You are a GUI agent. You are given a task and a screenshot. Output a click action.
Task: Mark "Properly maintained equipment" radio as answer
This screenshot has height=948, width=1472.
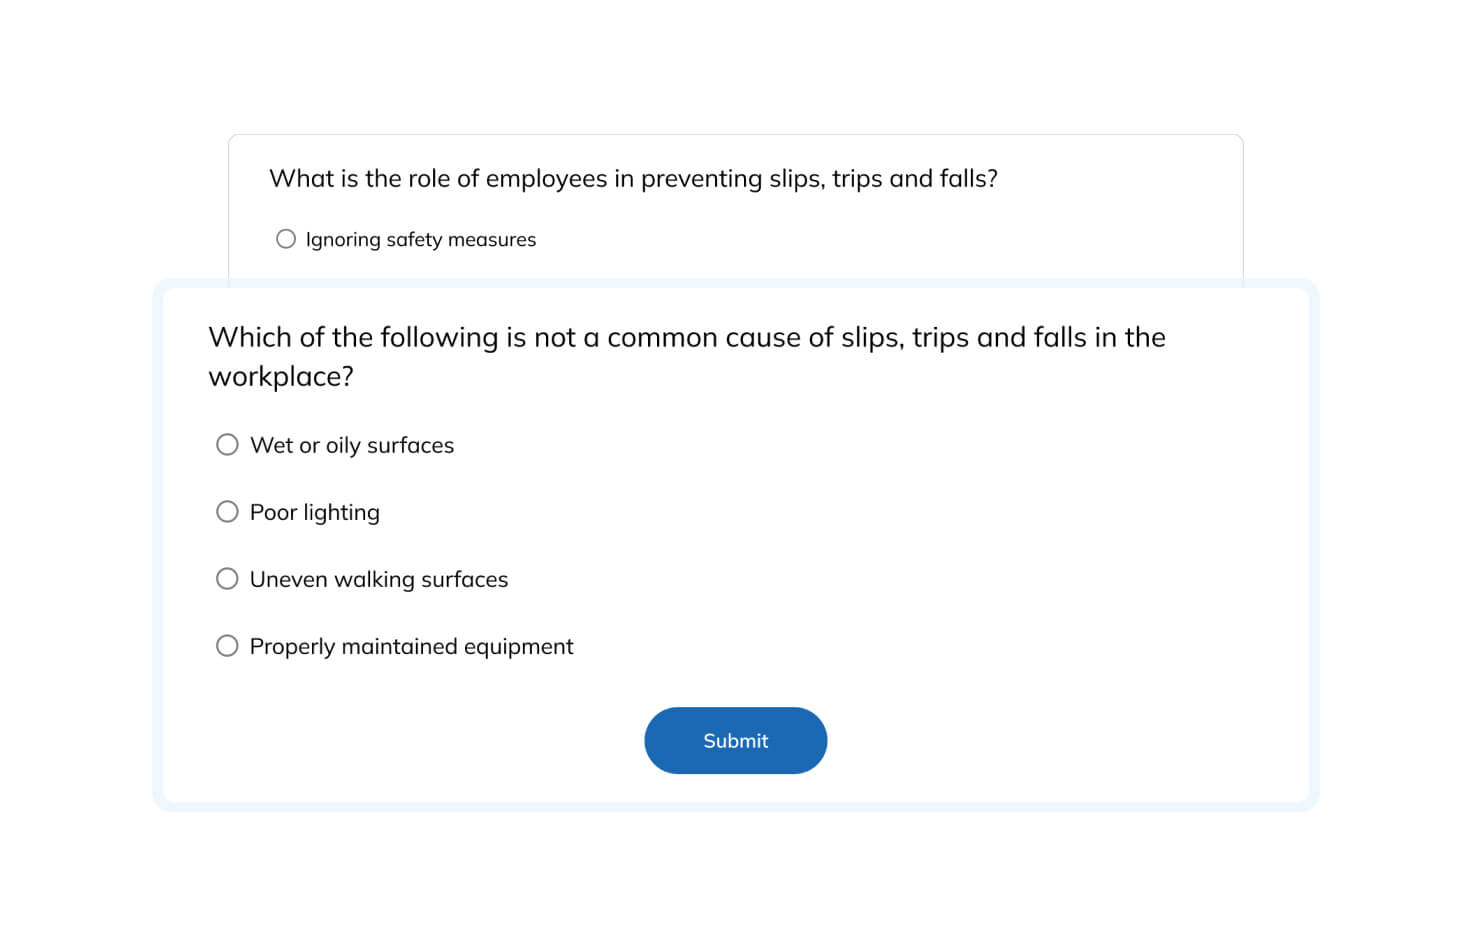(x=227, y=646)
